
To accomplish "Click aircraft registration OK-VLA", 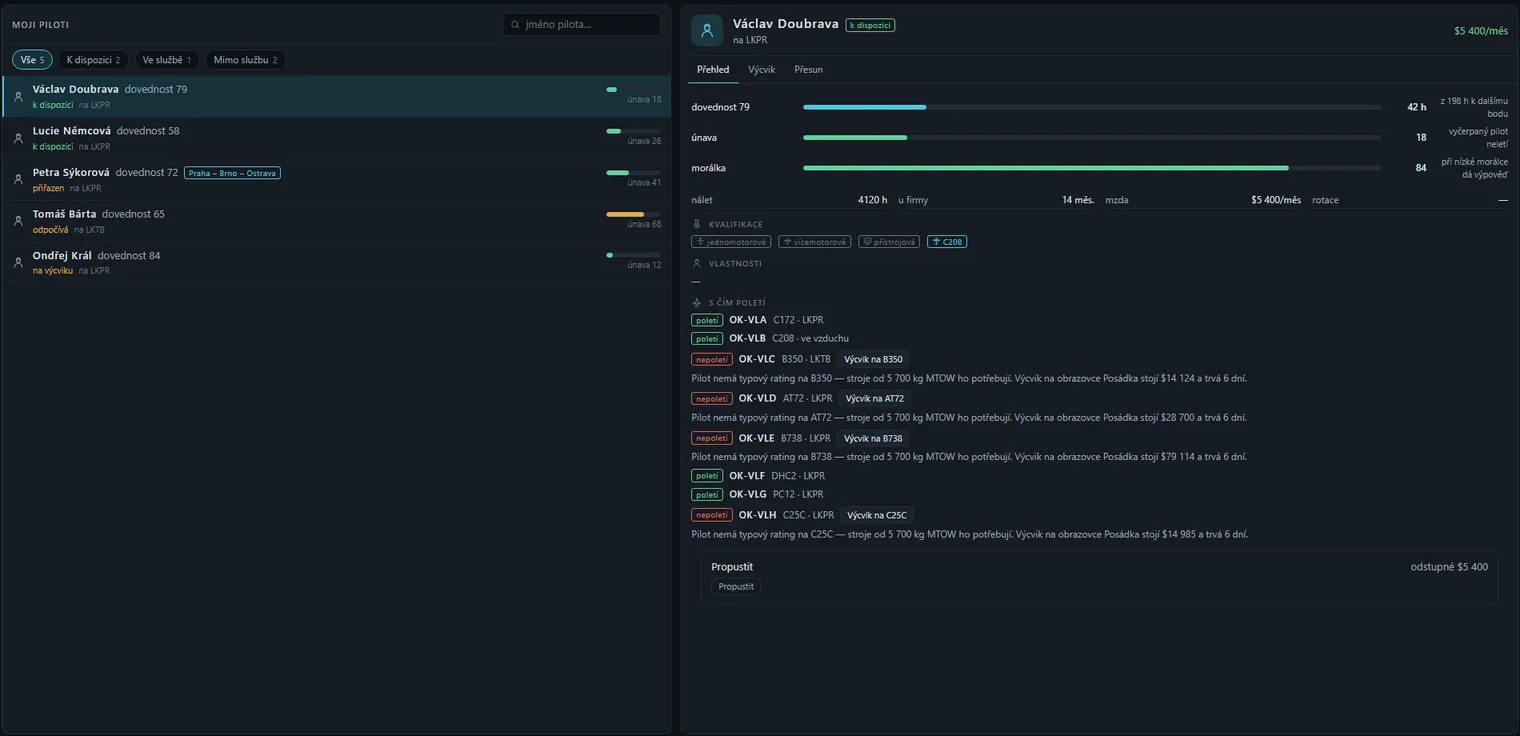I will [748, 320].
